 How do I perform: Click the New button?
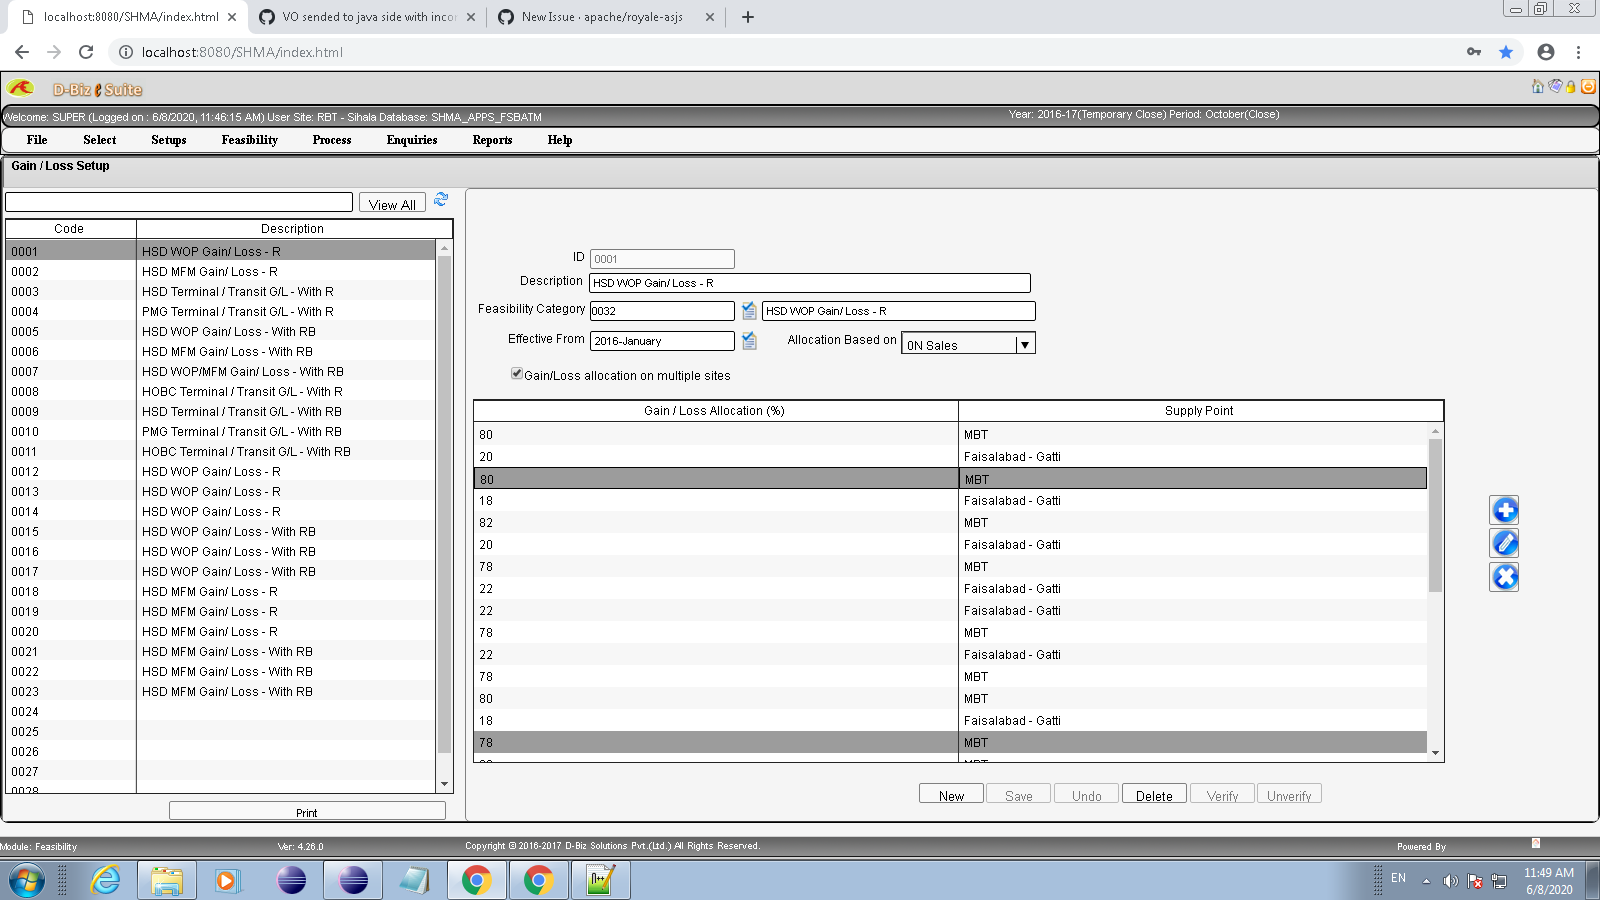950,793
